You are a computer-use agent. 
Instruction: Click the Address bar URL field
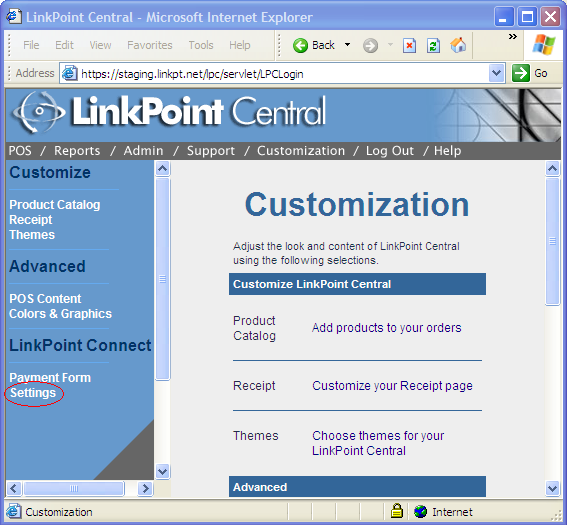coord(282,74)
